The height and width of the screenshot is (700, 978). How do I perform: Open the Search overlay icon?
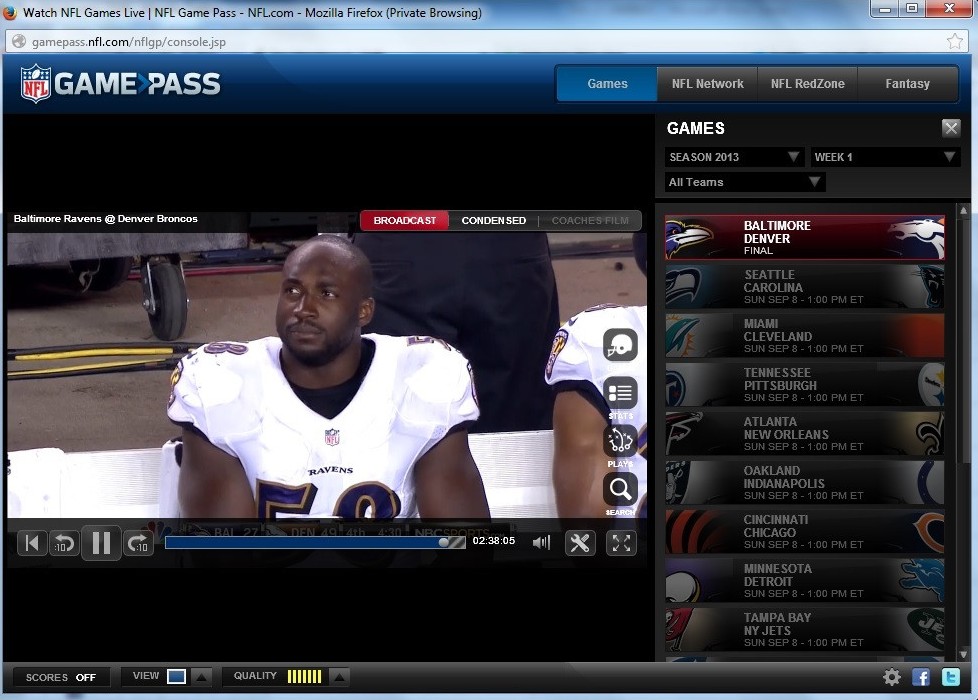pyautogui.click(x=620, y=489)
